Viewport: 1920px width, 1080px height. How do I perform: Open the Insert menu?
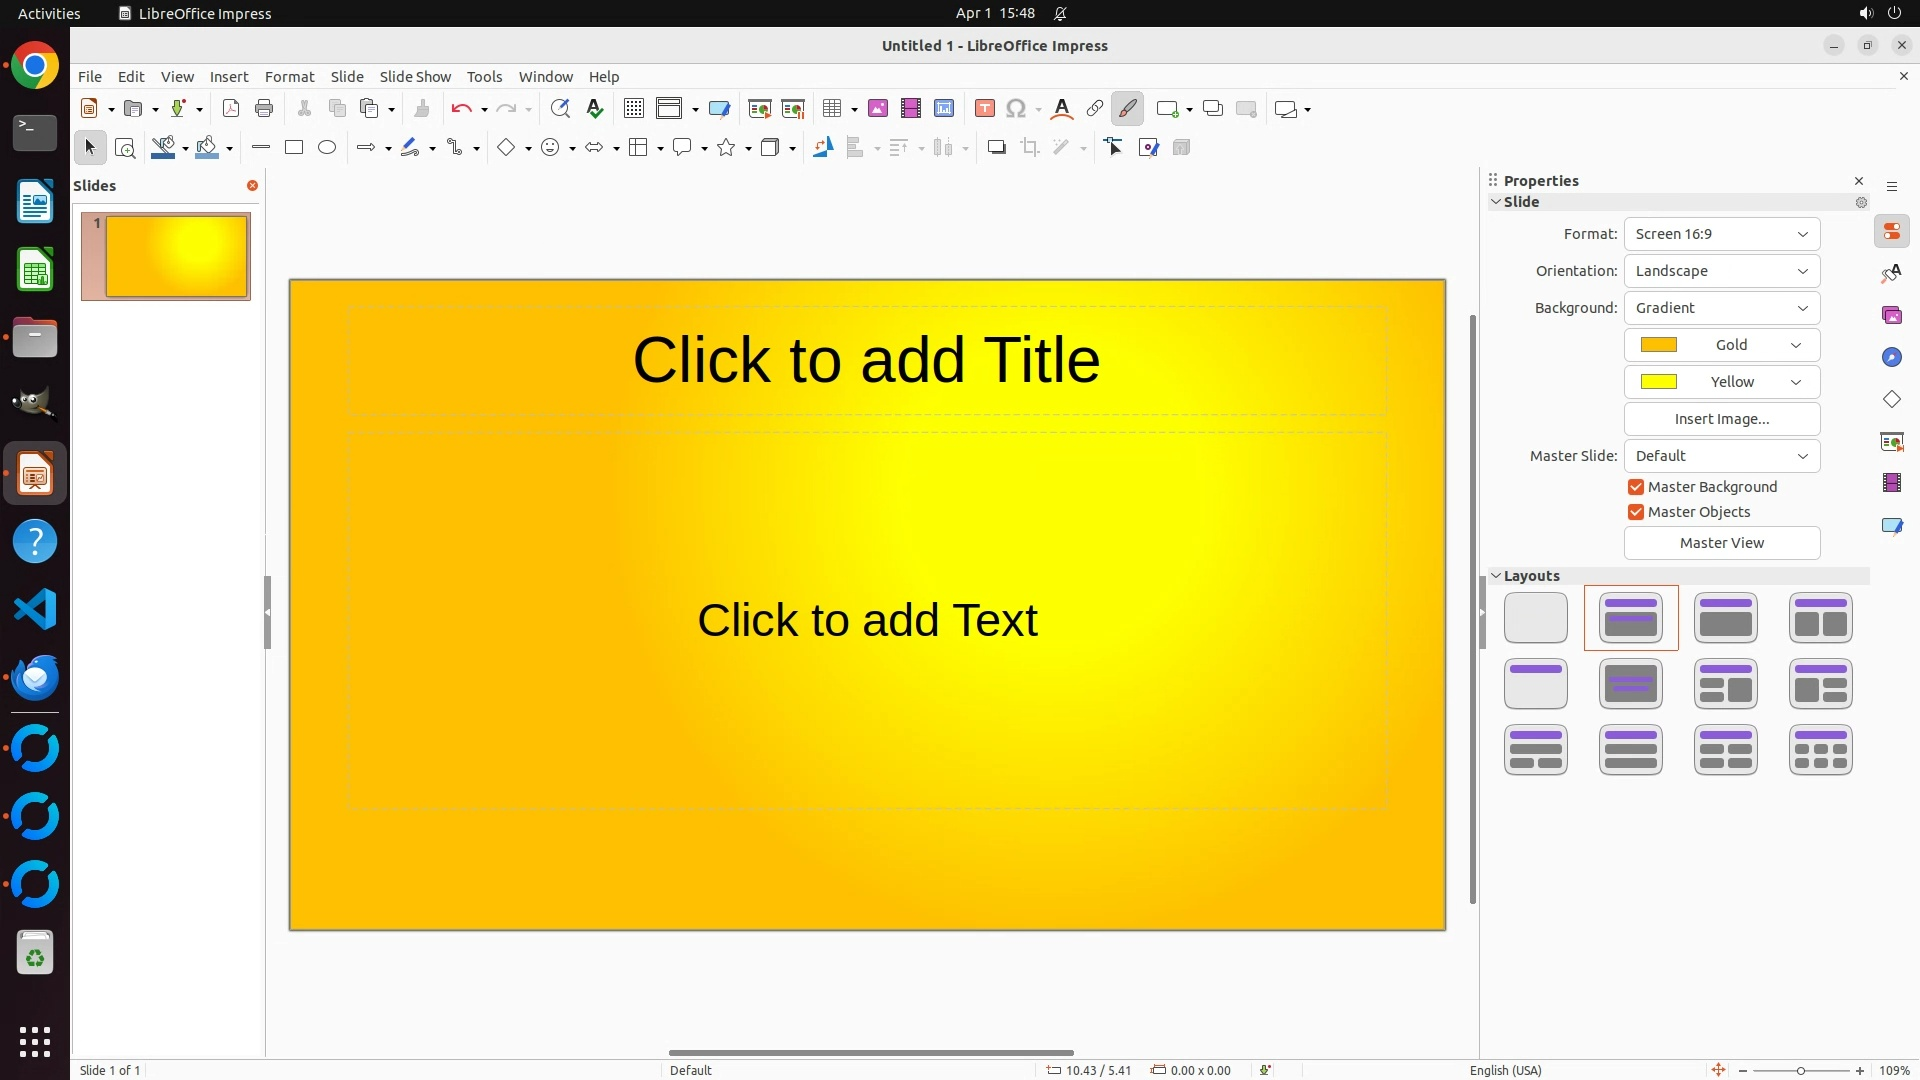(229, 77)
